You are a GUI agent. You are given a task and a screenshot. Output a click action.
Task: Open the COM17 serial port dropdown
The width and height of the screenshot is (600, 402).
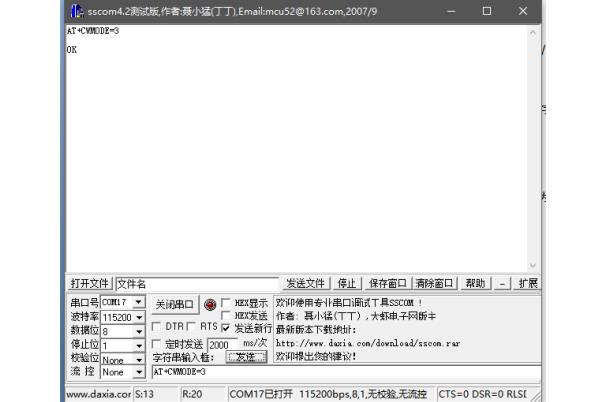click(139, 302)
